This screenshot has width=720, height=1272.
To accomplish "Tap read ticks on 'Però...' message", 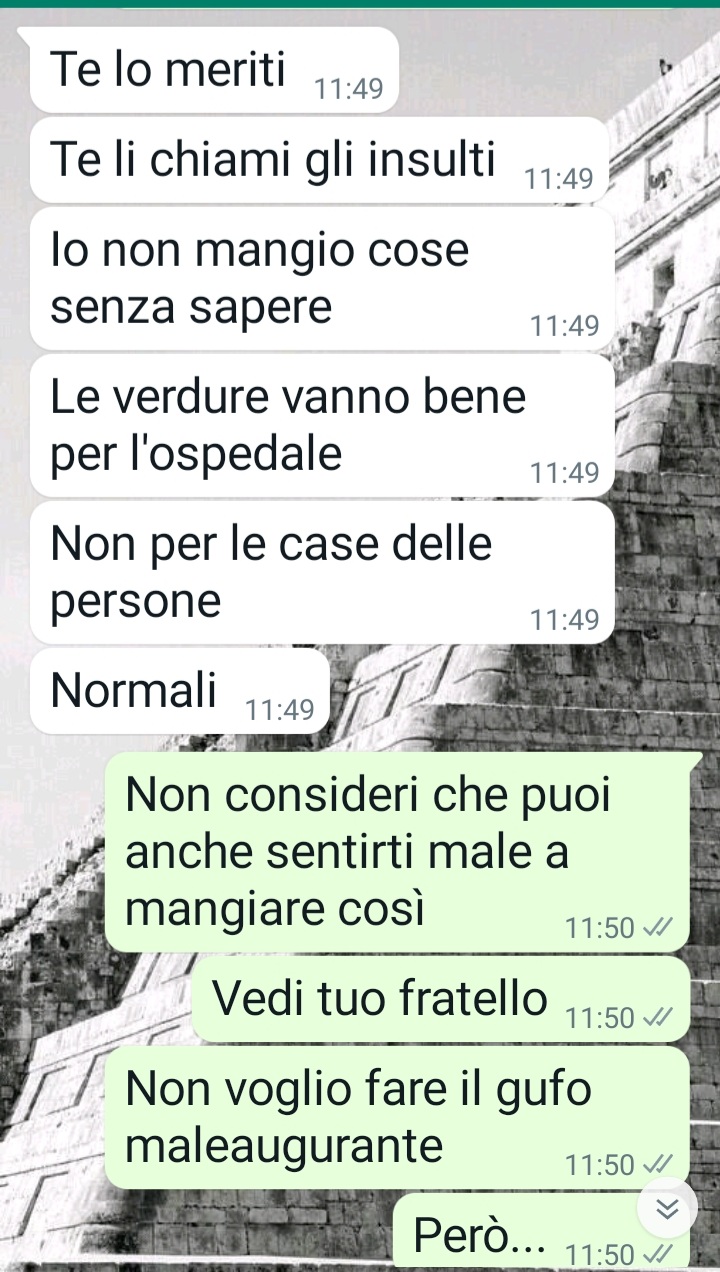I will coord(658,1254).
